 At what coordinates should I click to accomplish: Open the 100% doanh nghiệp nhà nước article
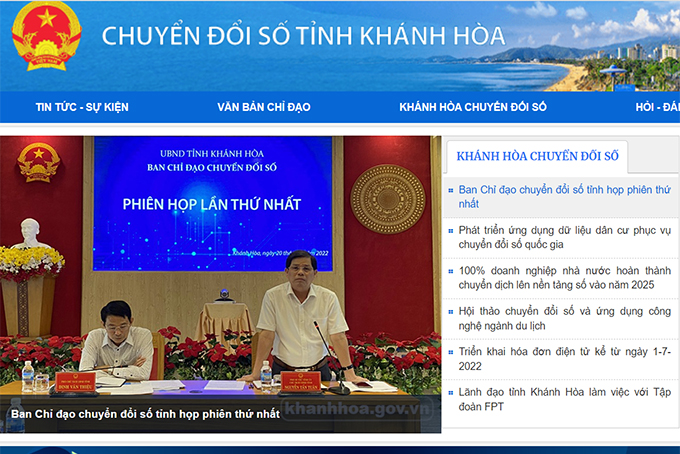pyautogui.click(x=564, y=278)
